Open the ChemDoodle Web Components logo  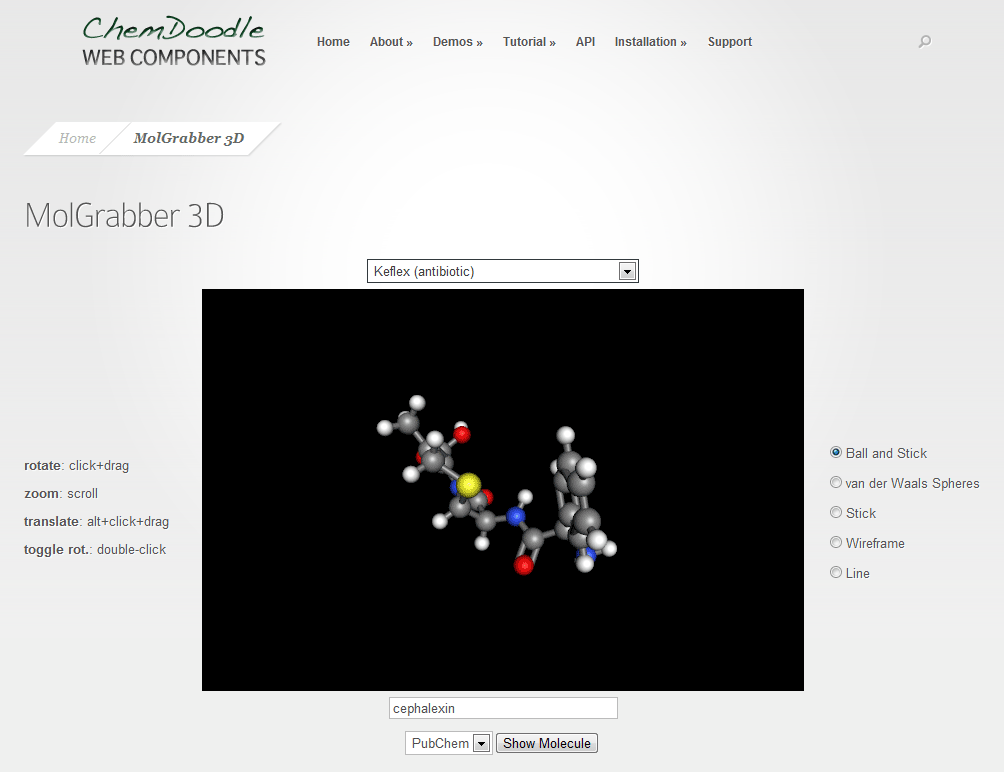pos(174,42)
